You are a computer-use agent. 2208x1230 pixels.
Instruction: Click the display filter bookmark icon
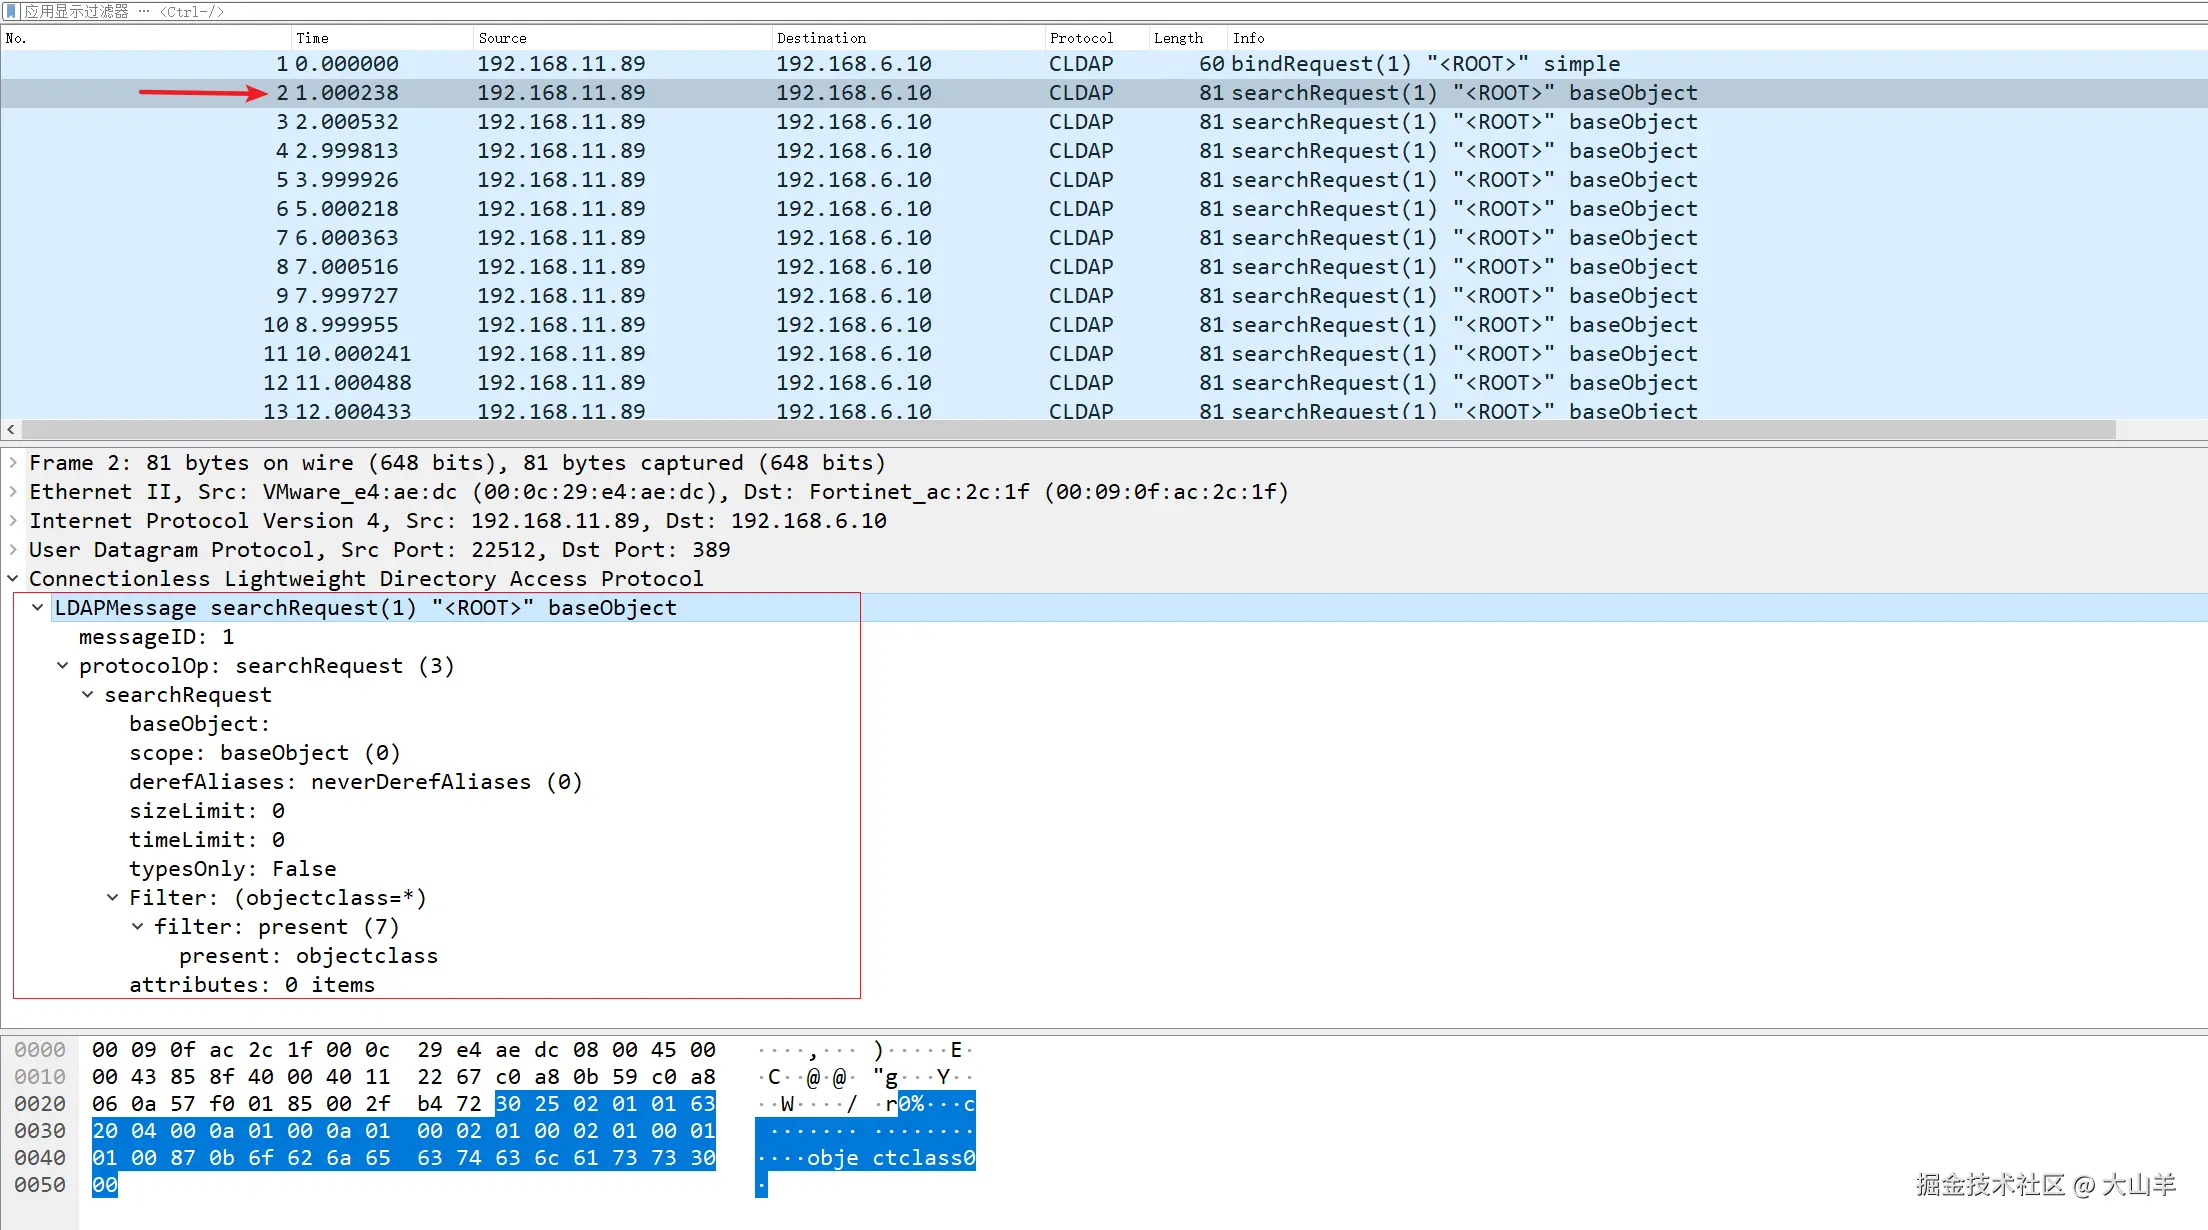[x=11, y=11]
